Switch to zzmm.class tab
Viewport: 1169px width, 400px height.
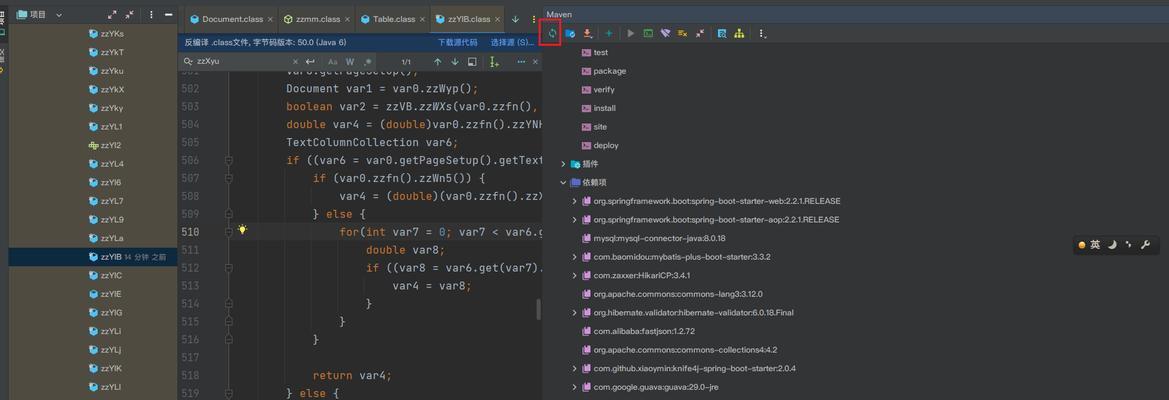pos(316,19)
